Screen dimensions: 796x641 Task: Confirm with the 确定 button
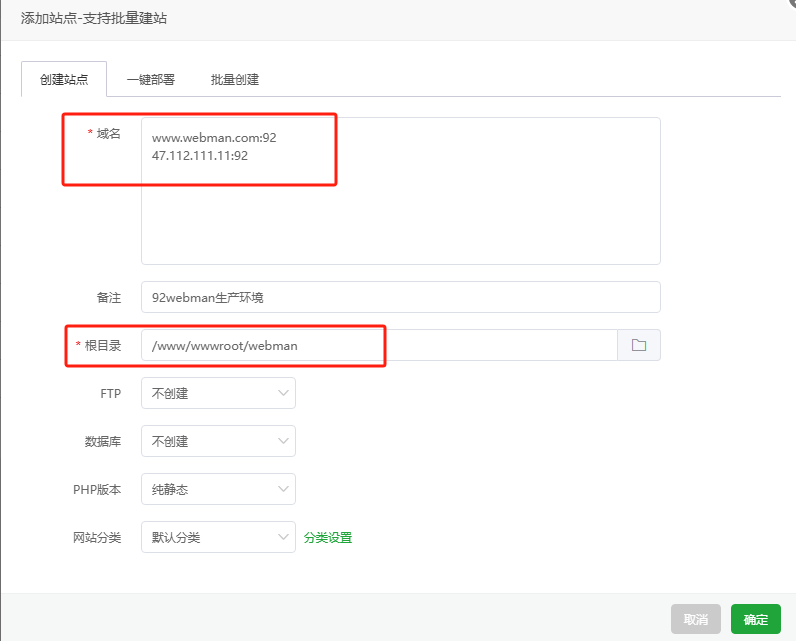click(x=755, y=619)
